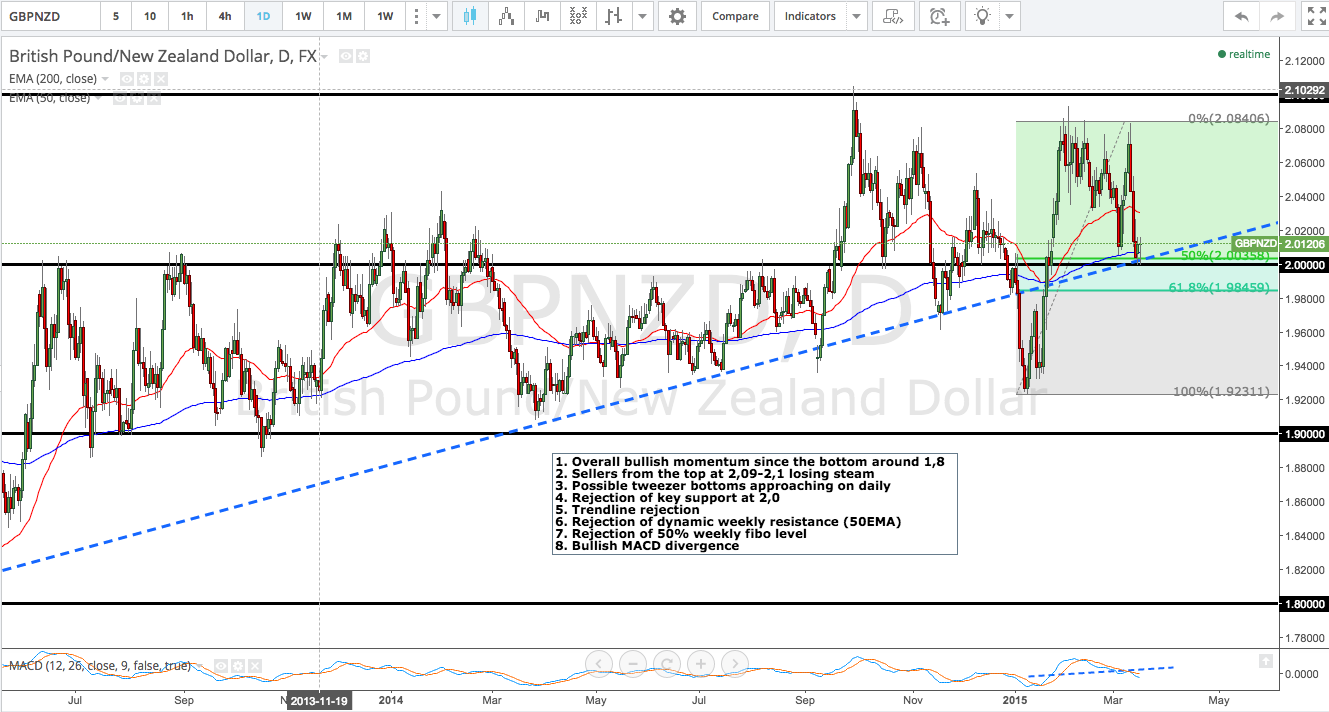Image resolution: width=1329 pixels, height=712 pixels.
Task: Select the candlestick chart style icon
Action: pyautogui.click(x=471, y=16)
